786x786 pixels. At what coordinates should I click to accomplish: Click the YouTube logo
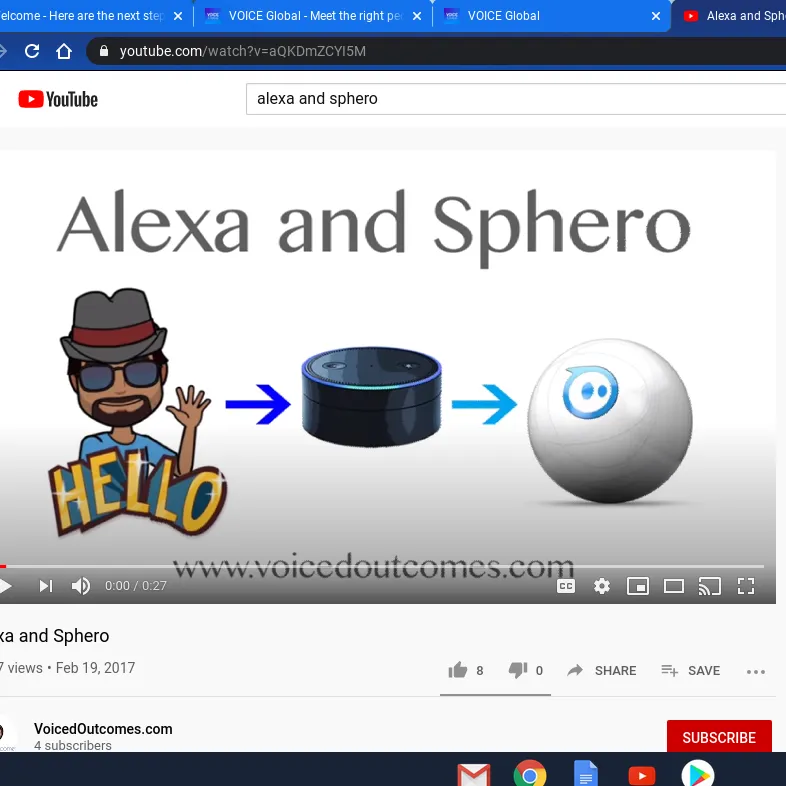pos(58,99)
